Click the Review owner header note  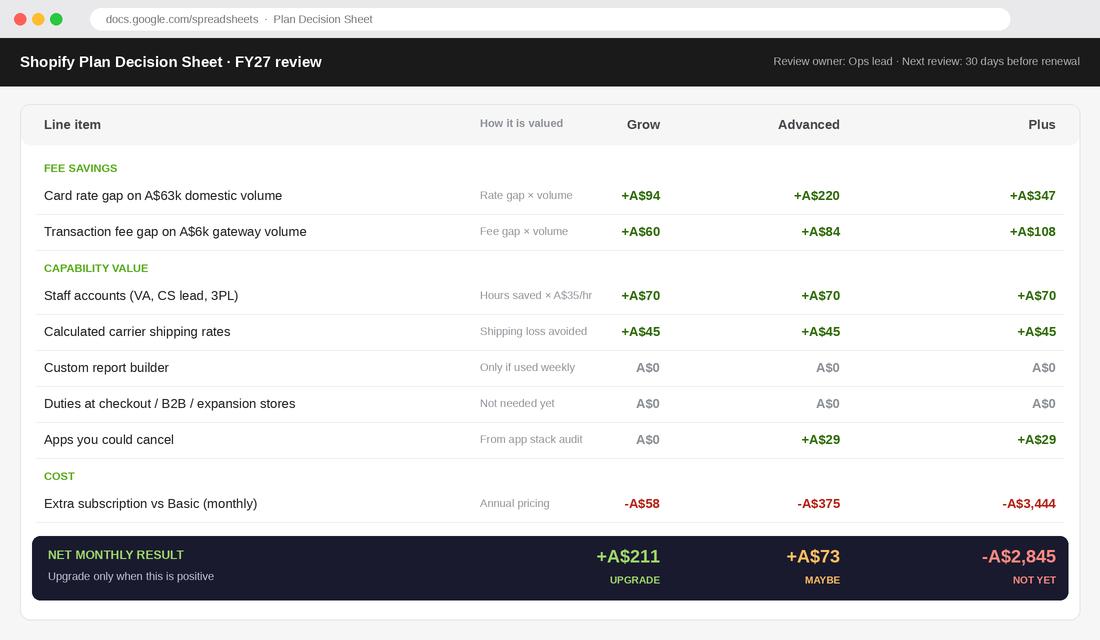(926, 61)
